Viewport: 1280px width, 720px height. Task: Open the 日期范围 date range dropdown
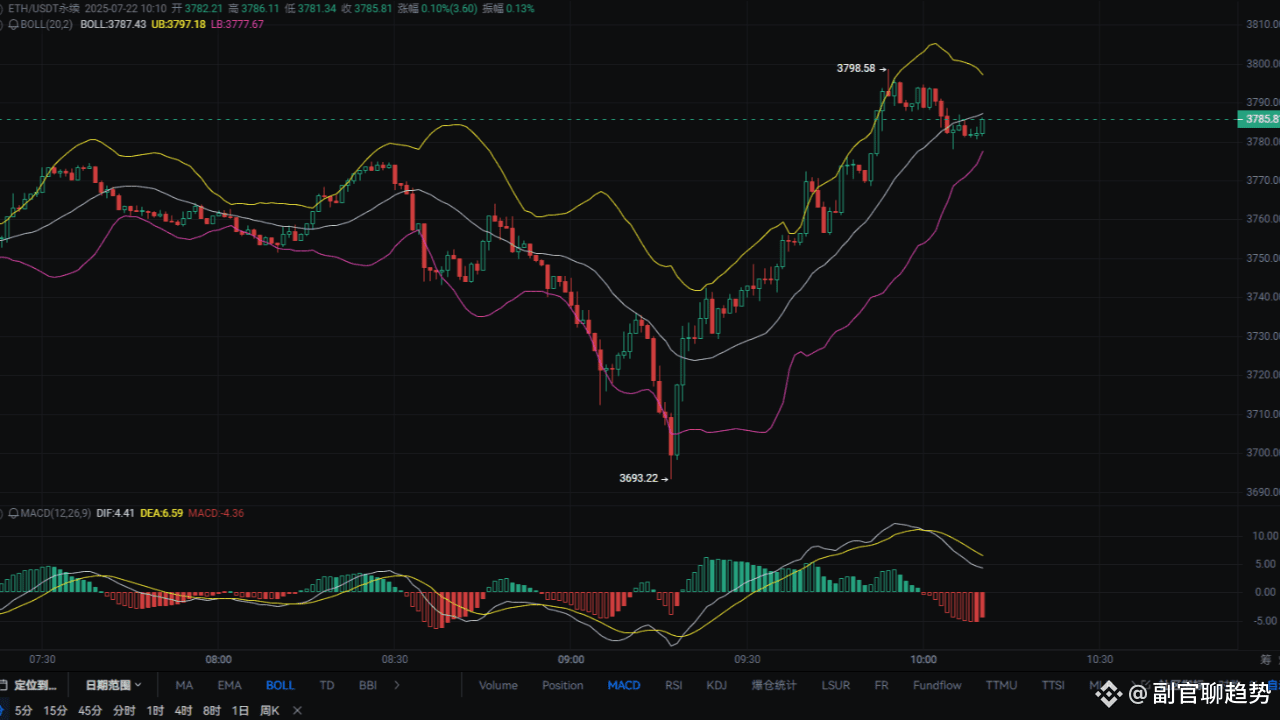(x=113, y=685)
